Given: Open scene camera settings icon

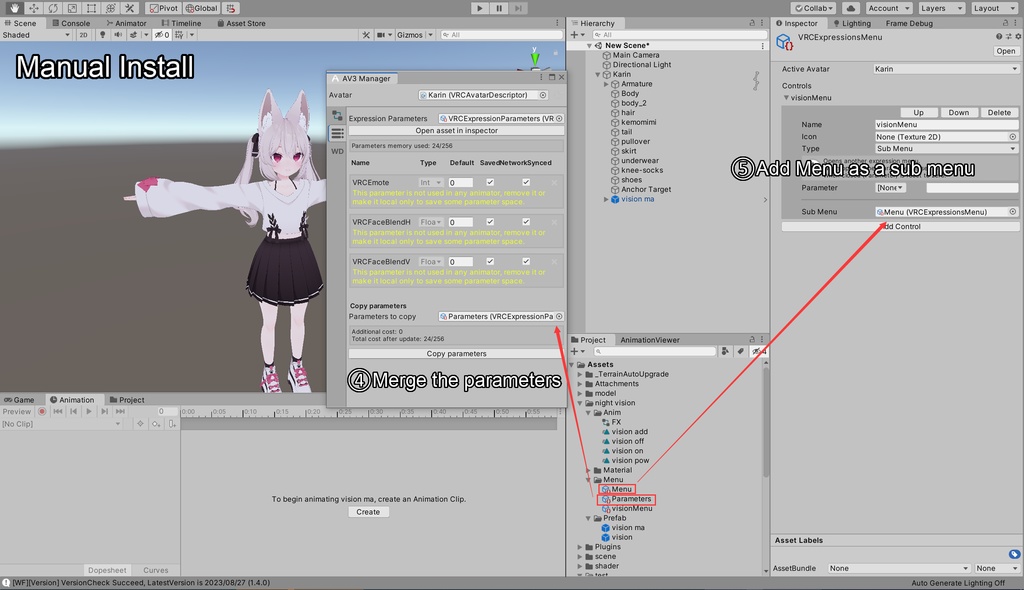Looking at the screenshot, I should (381, 35).
